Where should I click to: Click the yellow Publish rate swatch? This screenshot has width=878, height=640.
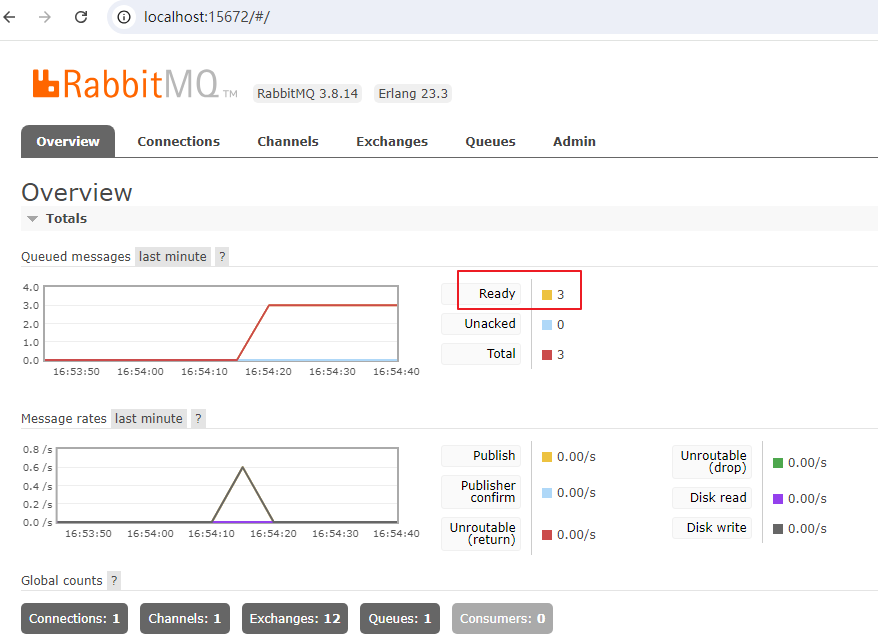pyautogui.click(x=547, y=457)
